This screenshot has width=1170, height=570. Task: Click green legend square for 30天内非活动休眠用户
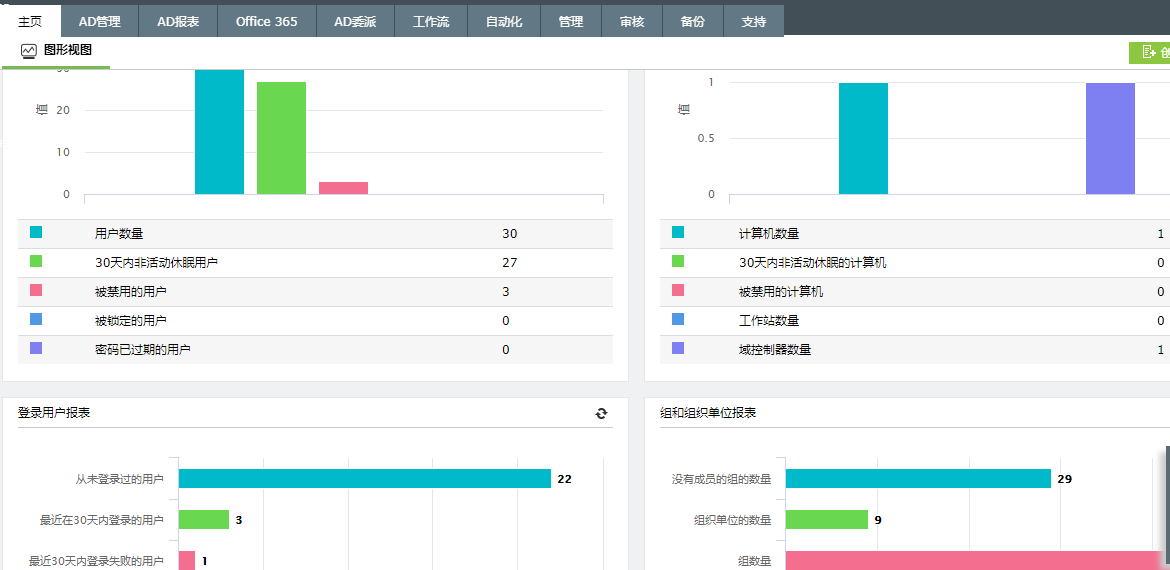(36, 261)
